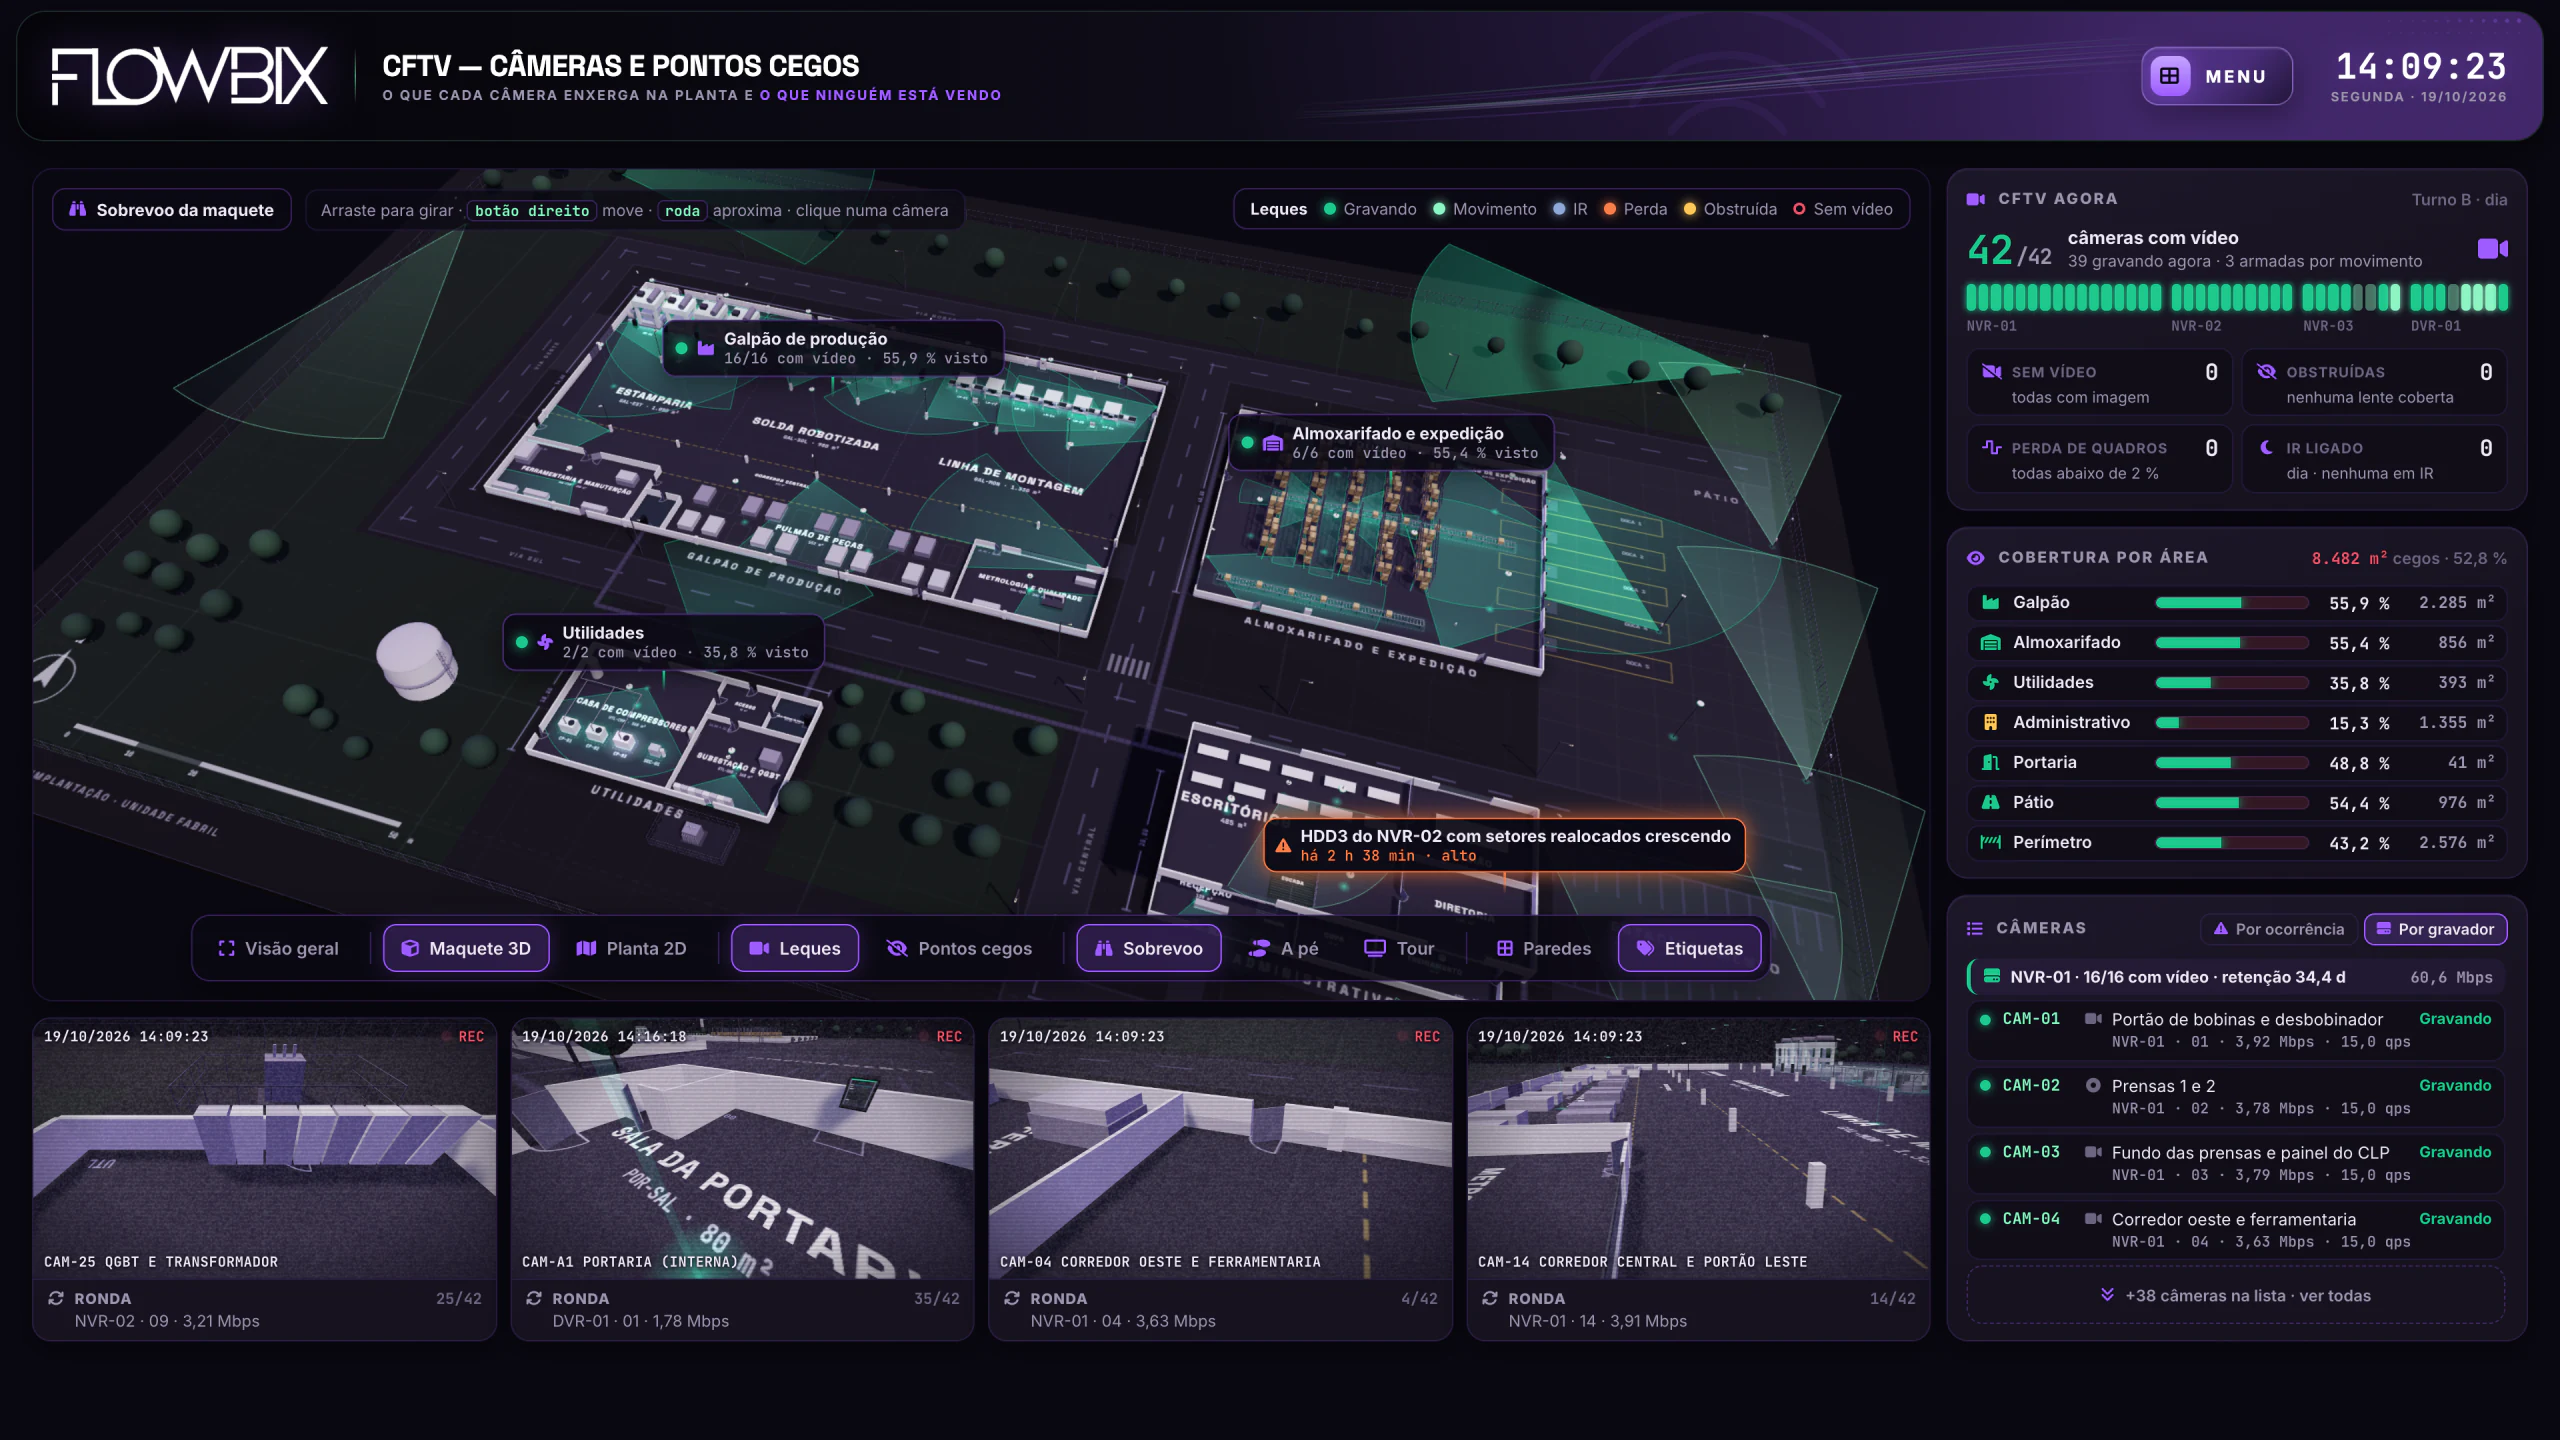Click the FLOWBIX logo

pyautogui.click(x=190, y=76)
